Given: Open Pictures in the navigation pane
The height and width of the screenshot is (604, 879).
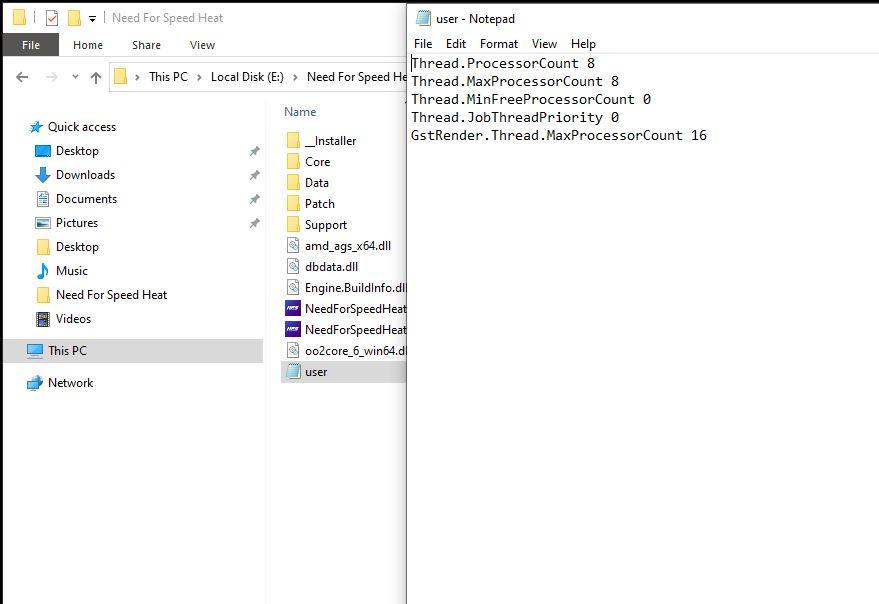Looking at the screenshot, I should pos(77,223).
